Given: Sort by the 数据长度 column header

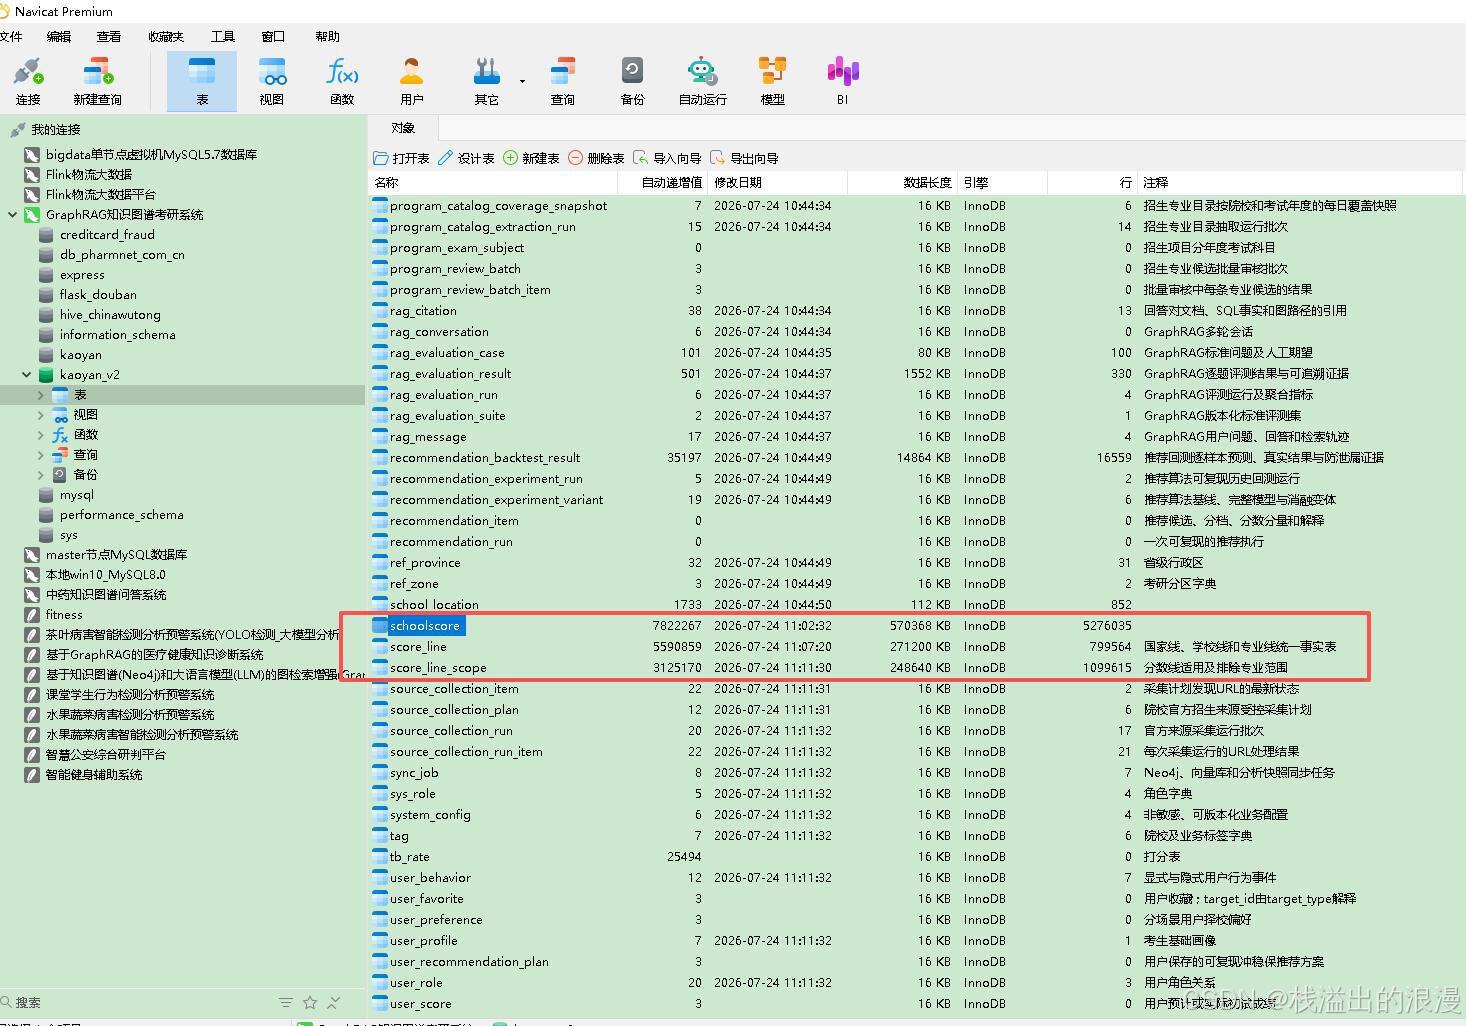Looking at the screenshot, I should pos(902,183).
